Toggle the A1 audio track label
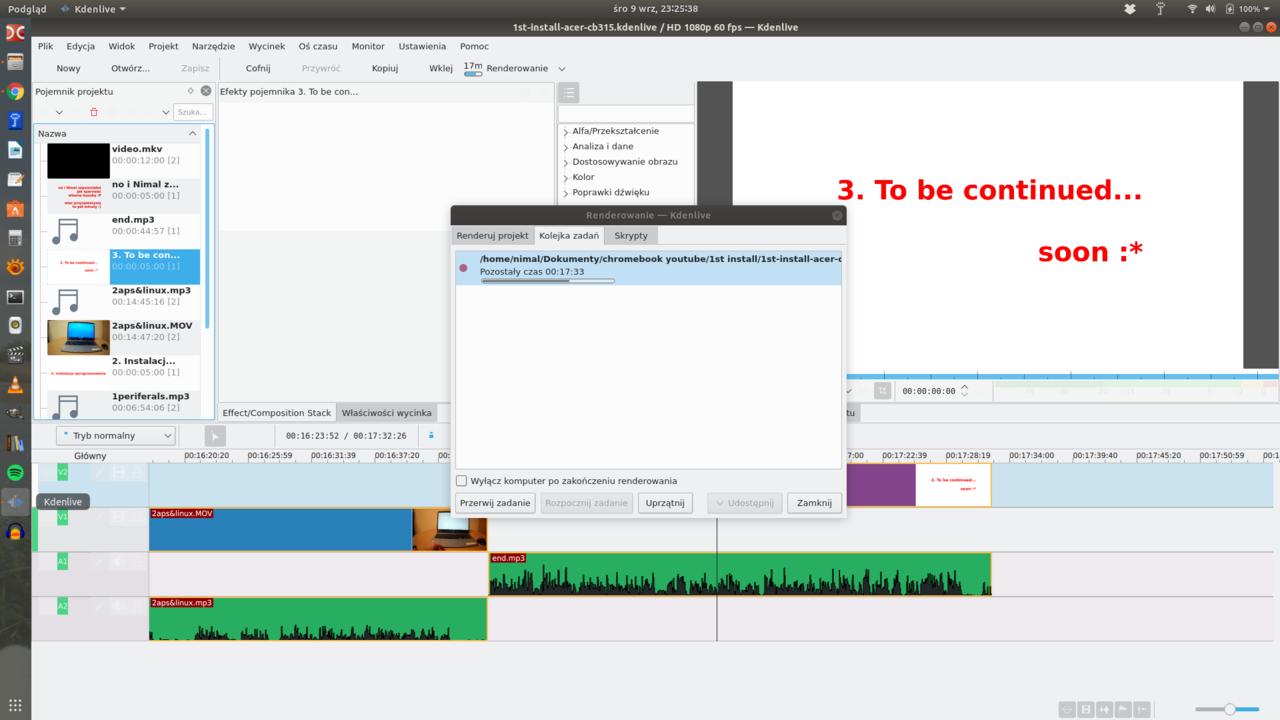The height and width of the screenshot is (720, 1280). click(63, 562)
